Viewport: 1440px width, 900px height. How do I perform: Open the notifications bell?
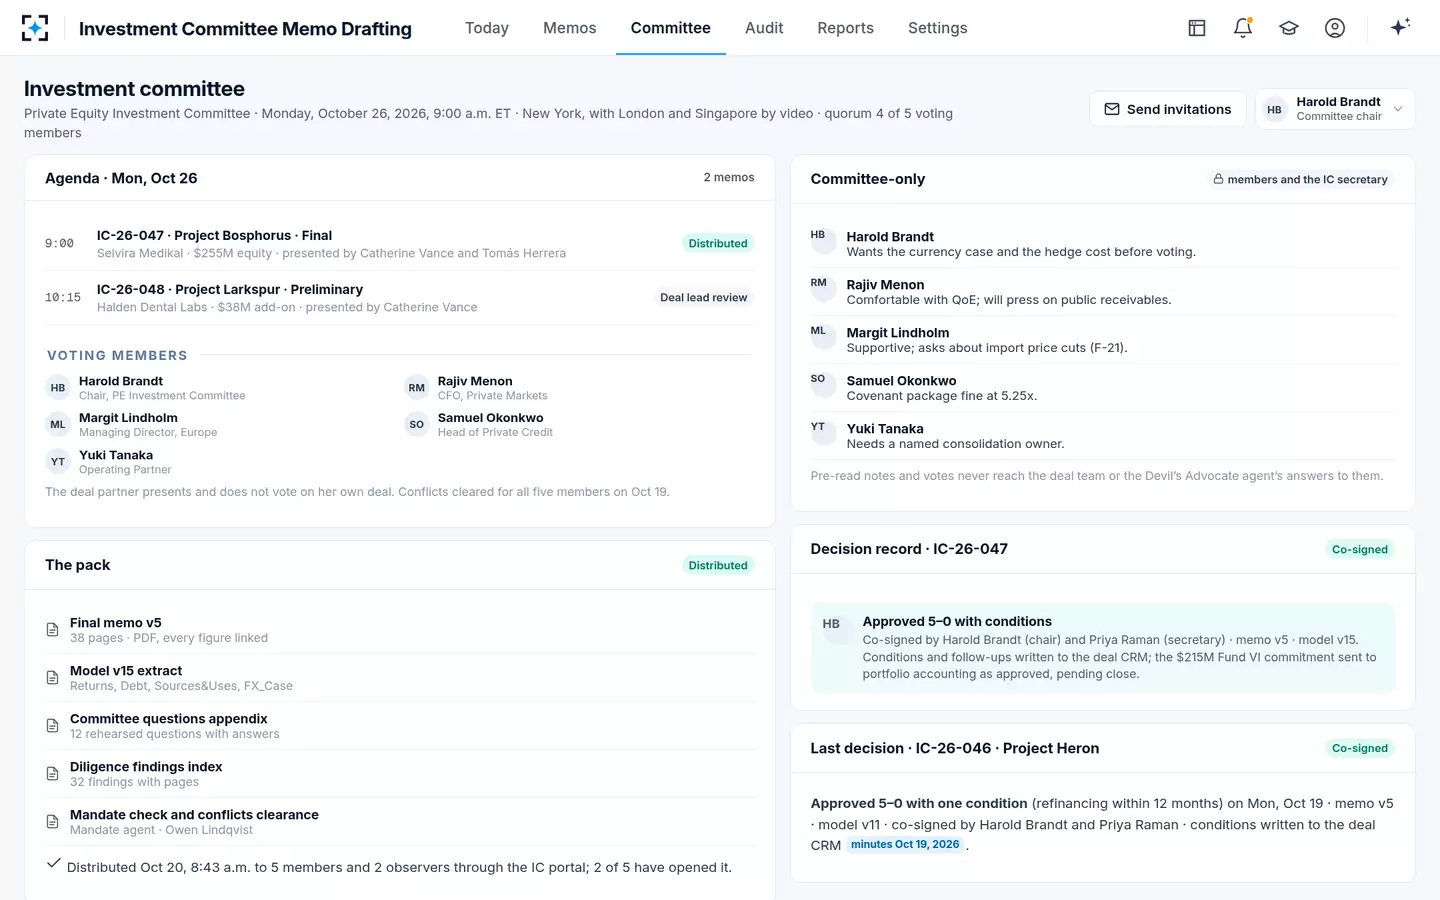(1243, 28)
